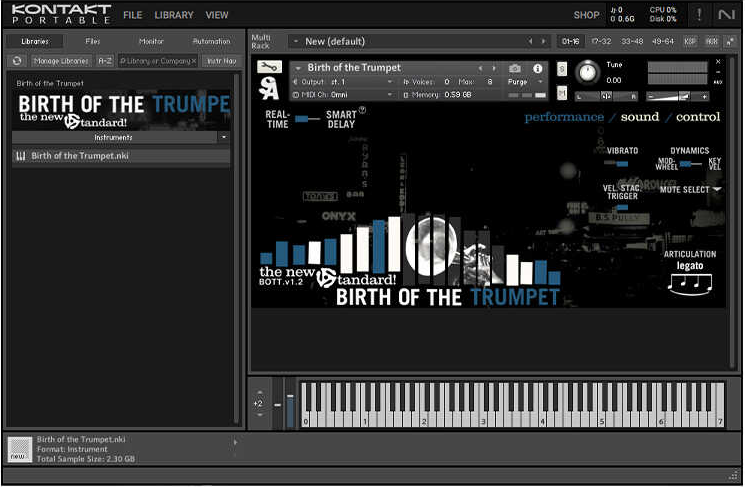Load previous instrument with left arrow

(x=480, y=68)
